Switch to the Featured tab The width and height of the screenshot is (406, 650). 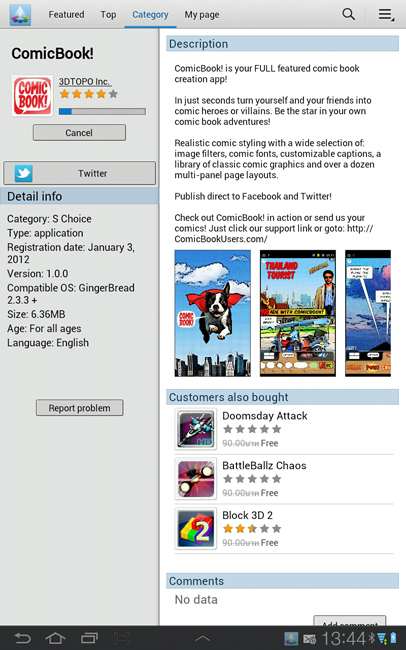(66, 15)
